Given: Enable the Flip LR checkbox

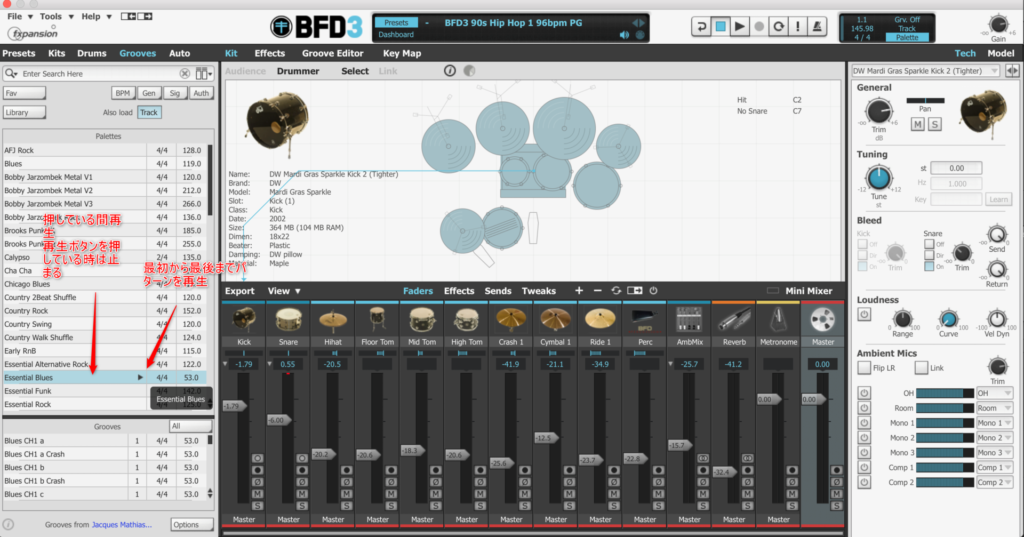Looking at the screenshot, I should click(864, 368).
